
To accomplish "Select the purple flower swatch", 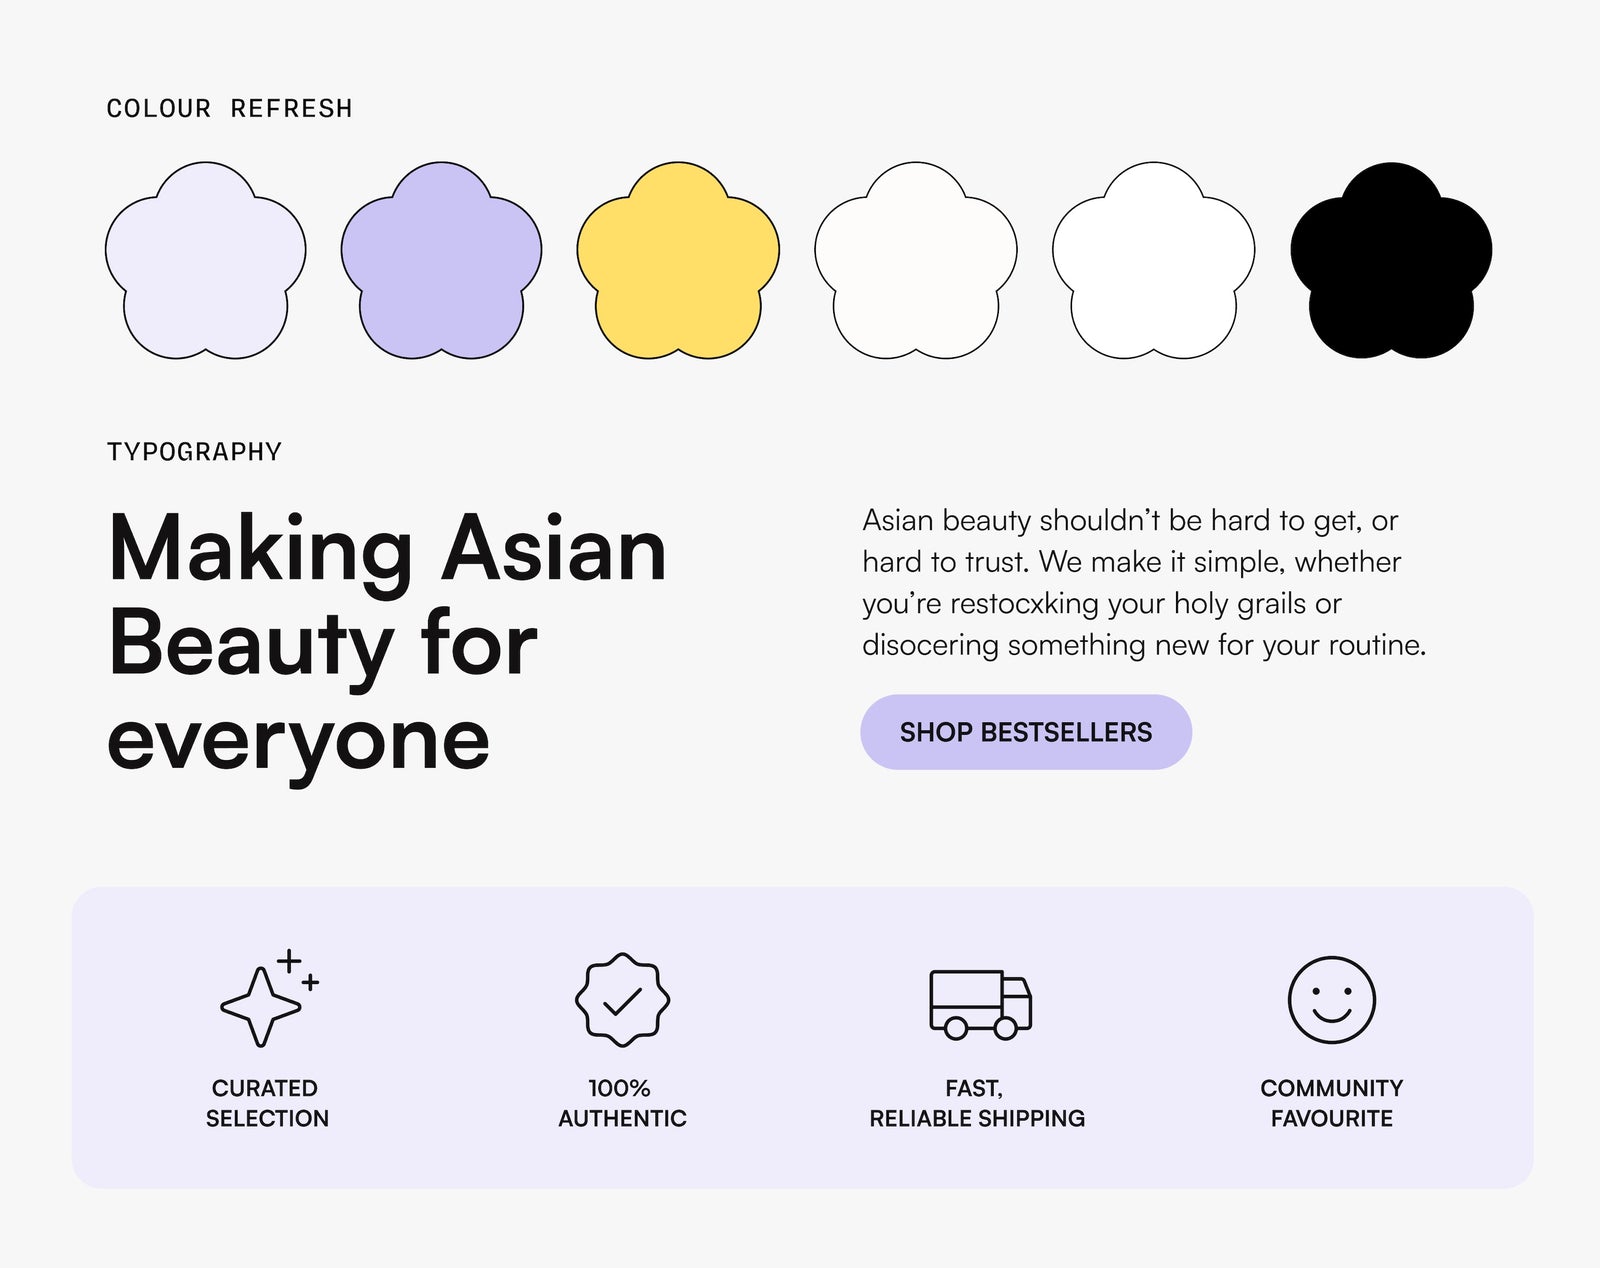I will tap(441, 260).
